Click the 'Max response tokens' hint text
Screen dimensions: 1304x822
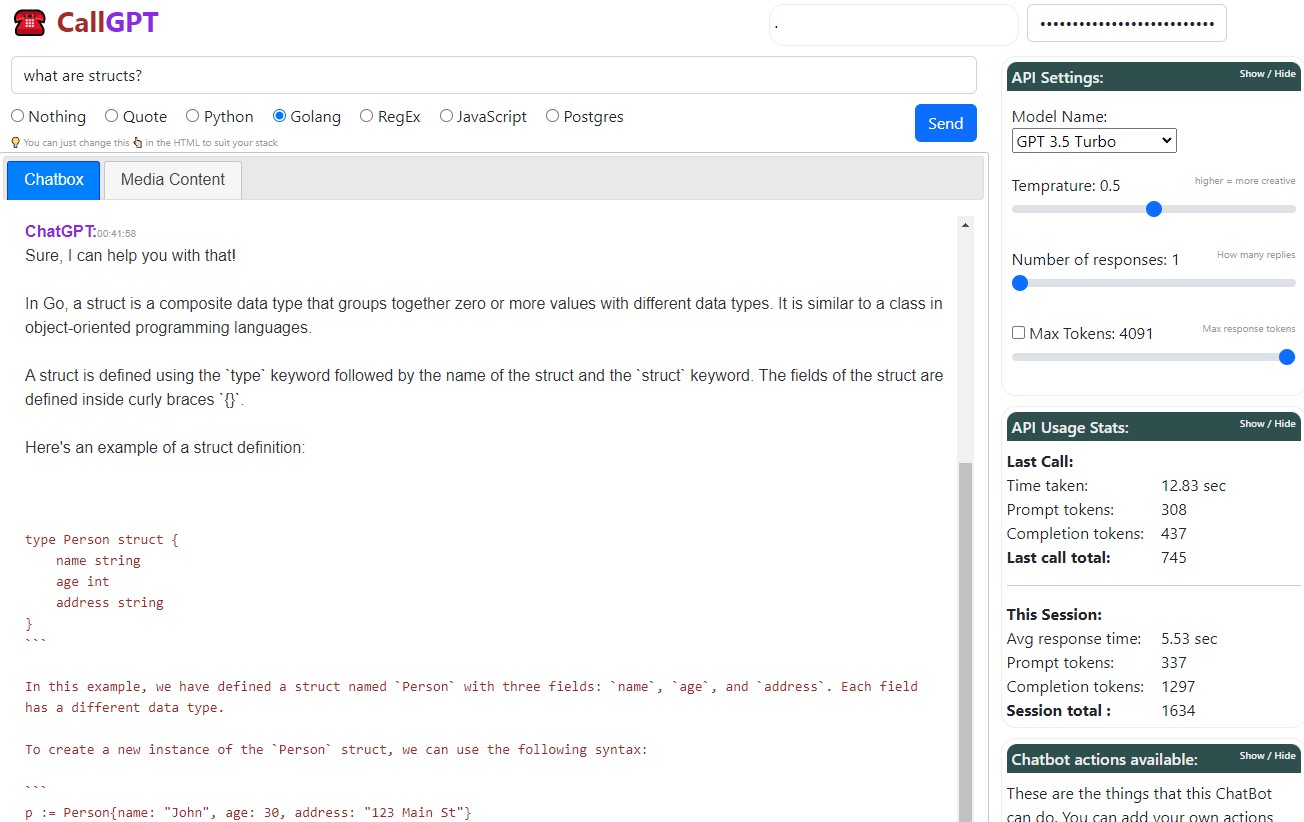(x=1249, y=329)
